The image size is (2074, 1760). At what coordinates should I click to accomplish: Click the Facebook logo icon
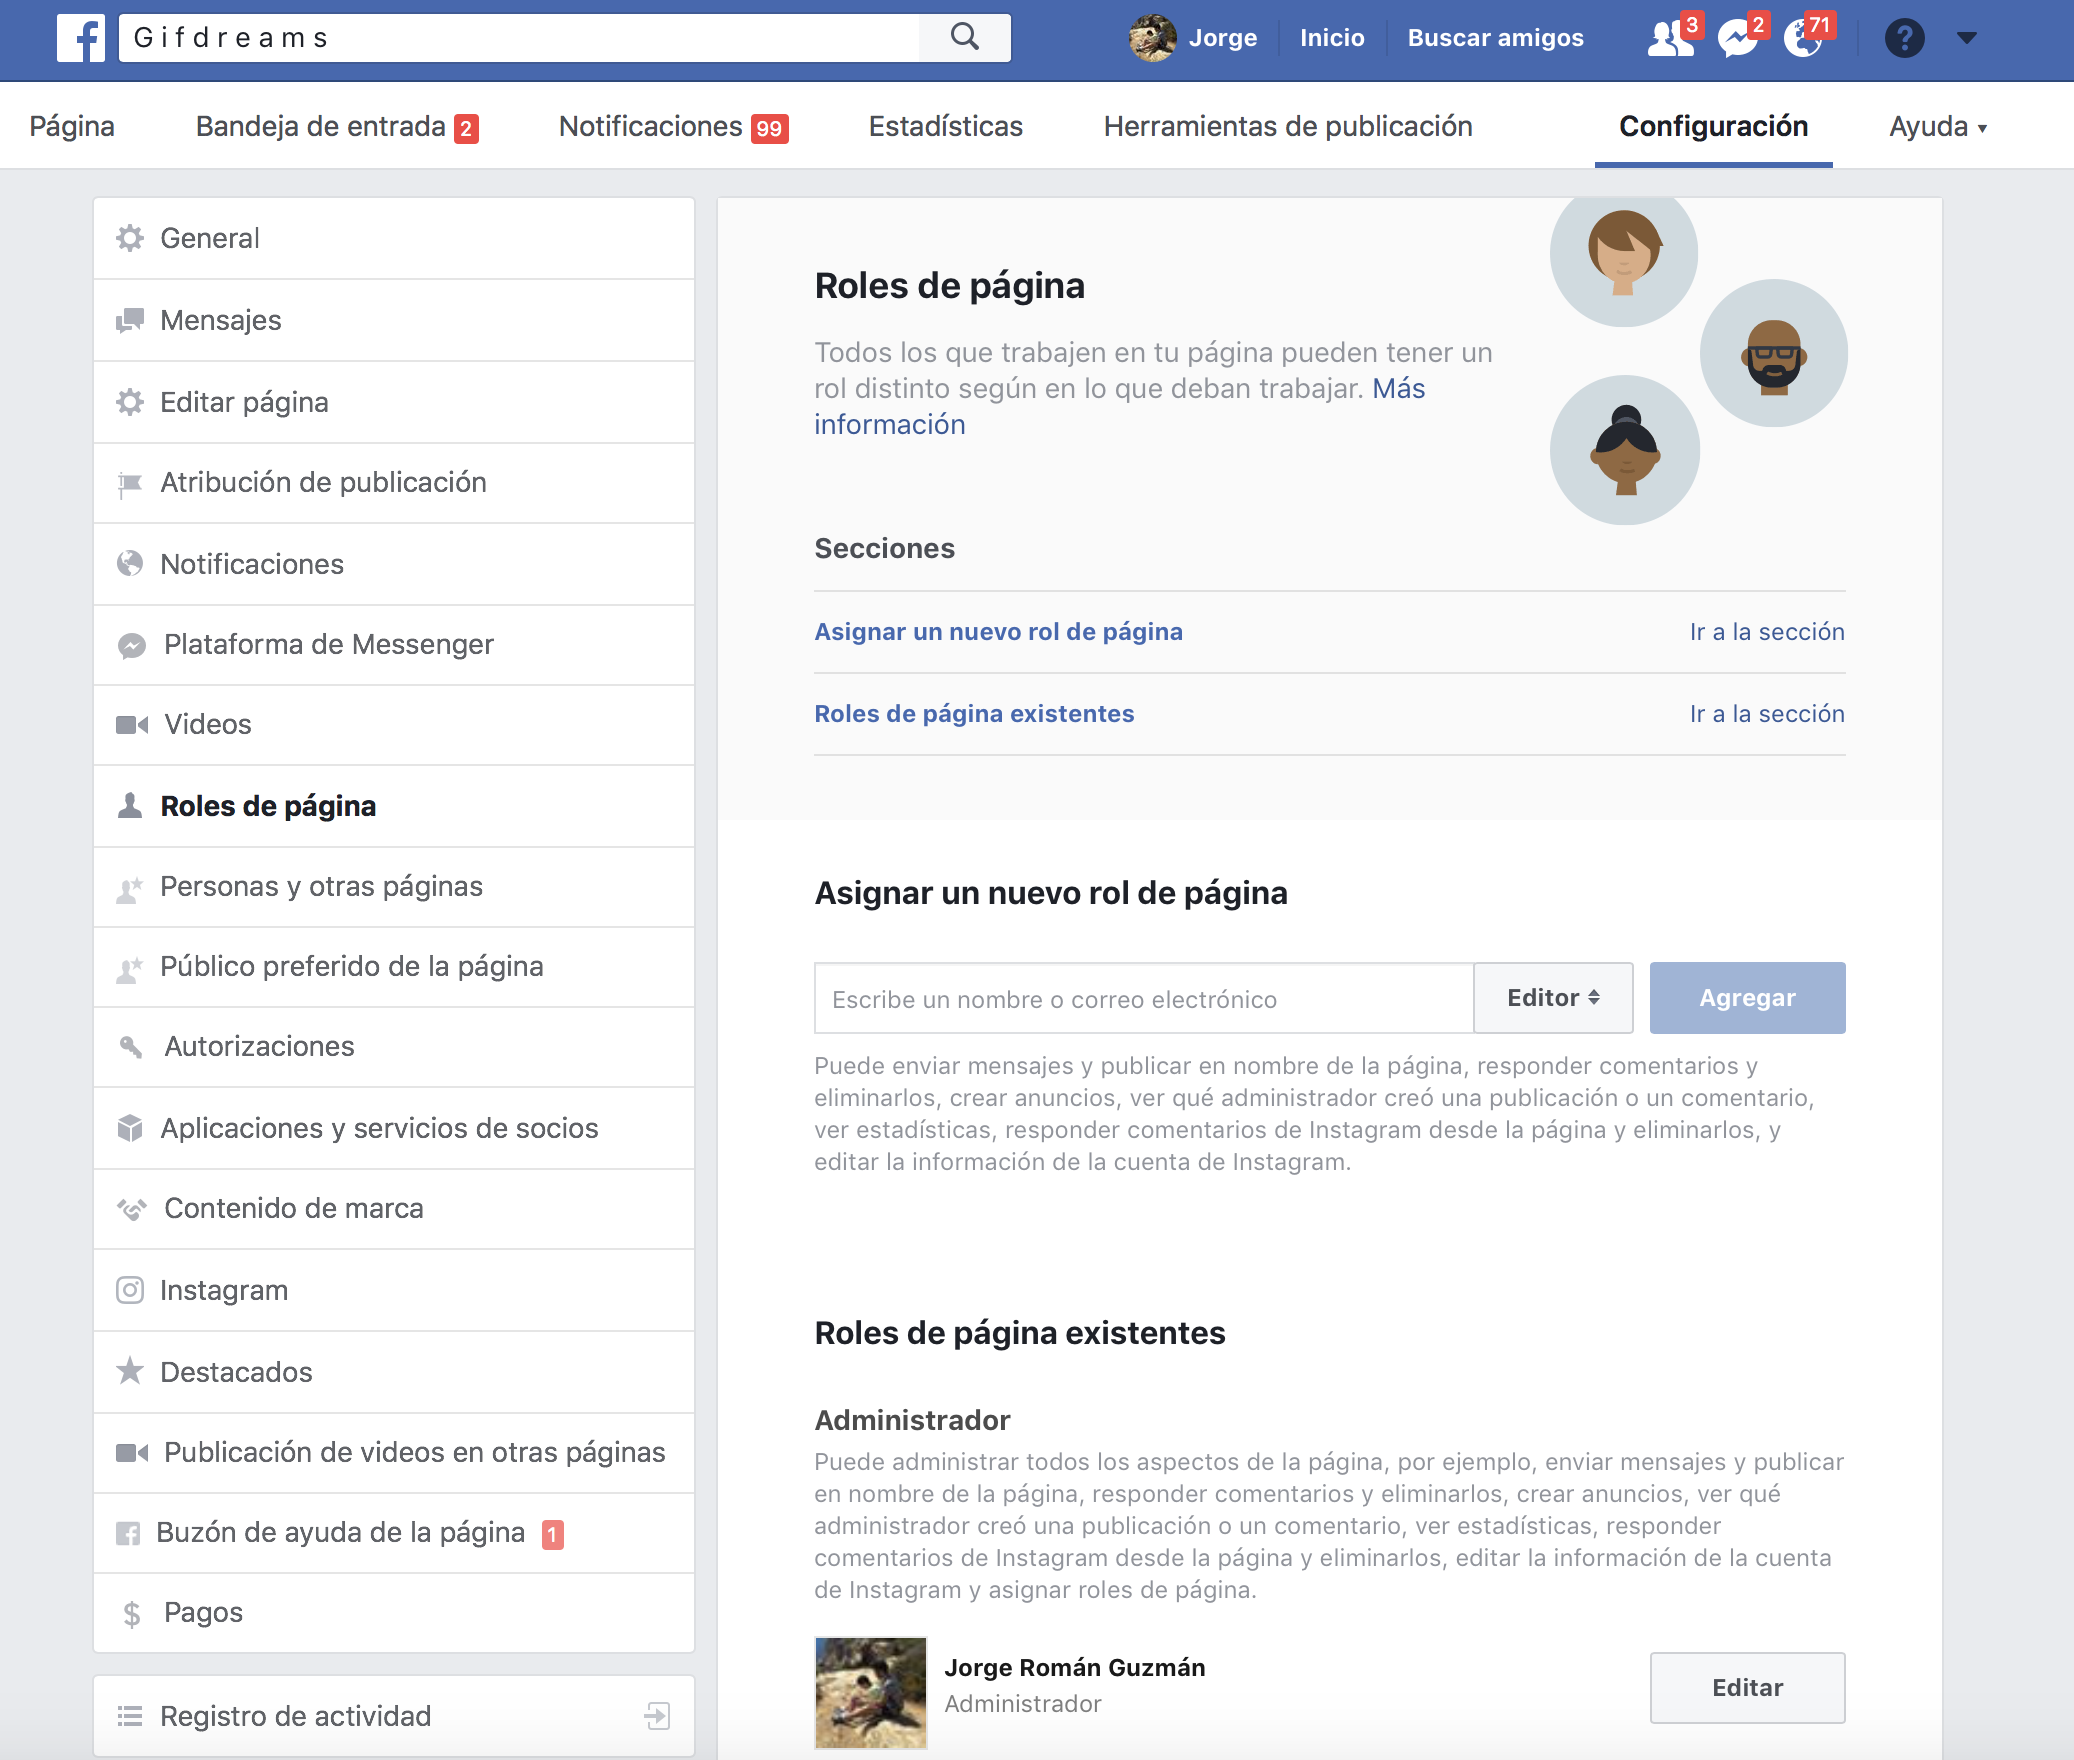tap(80, 38)
